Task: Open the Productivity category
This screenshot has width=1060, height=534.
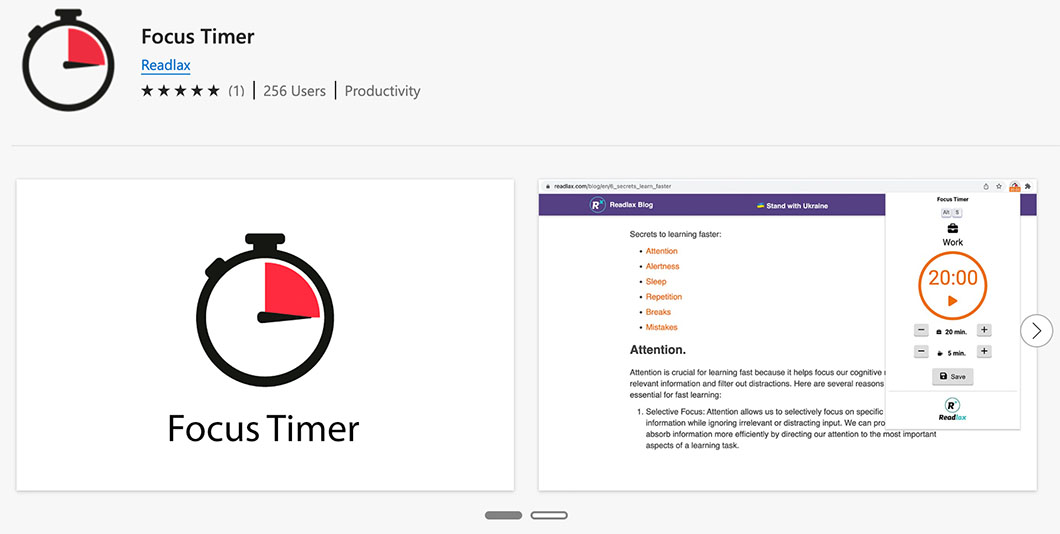Action: [x=382, y=91]
